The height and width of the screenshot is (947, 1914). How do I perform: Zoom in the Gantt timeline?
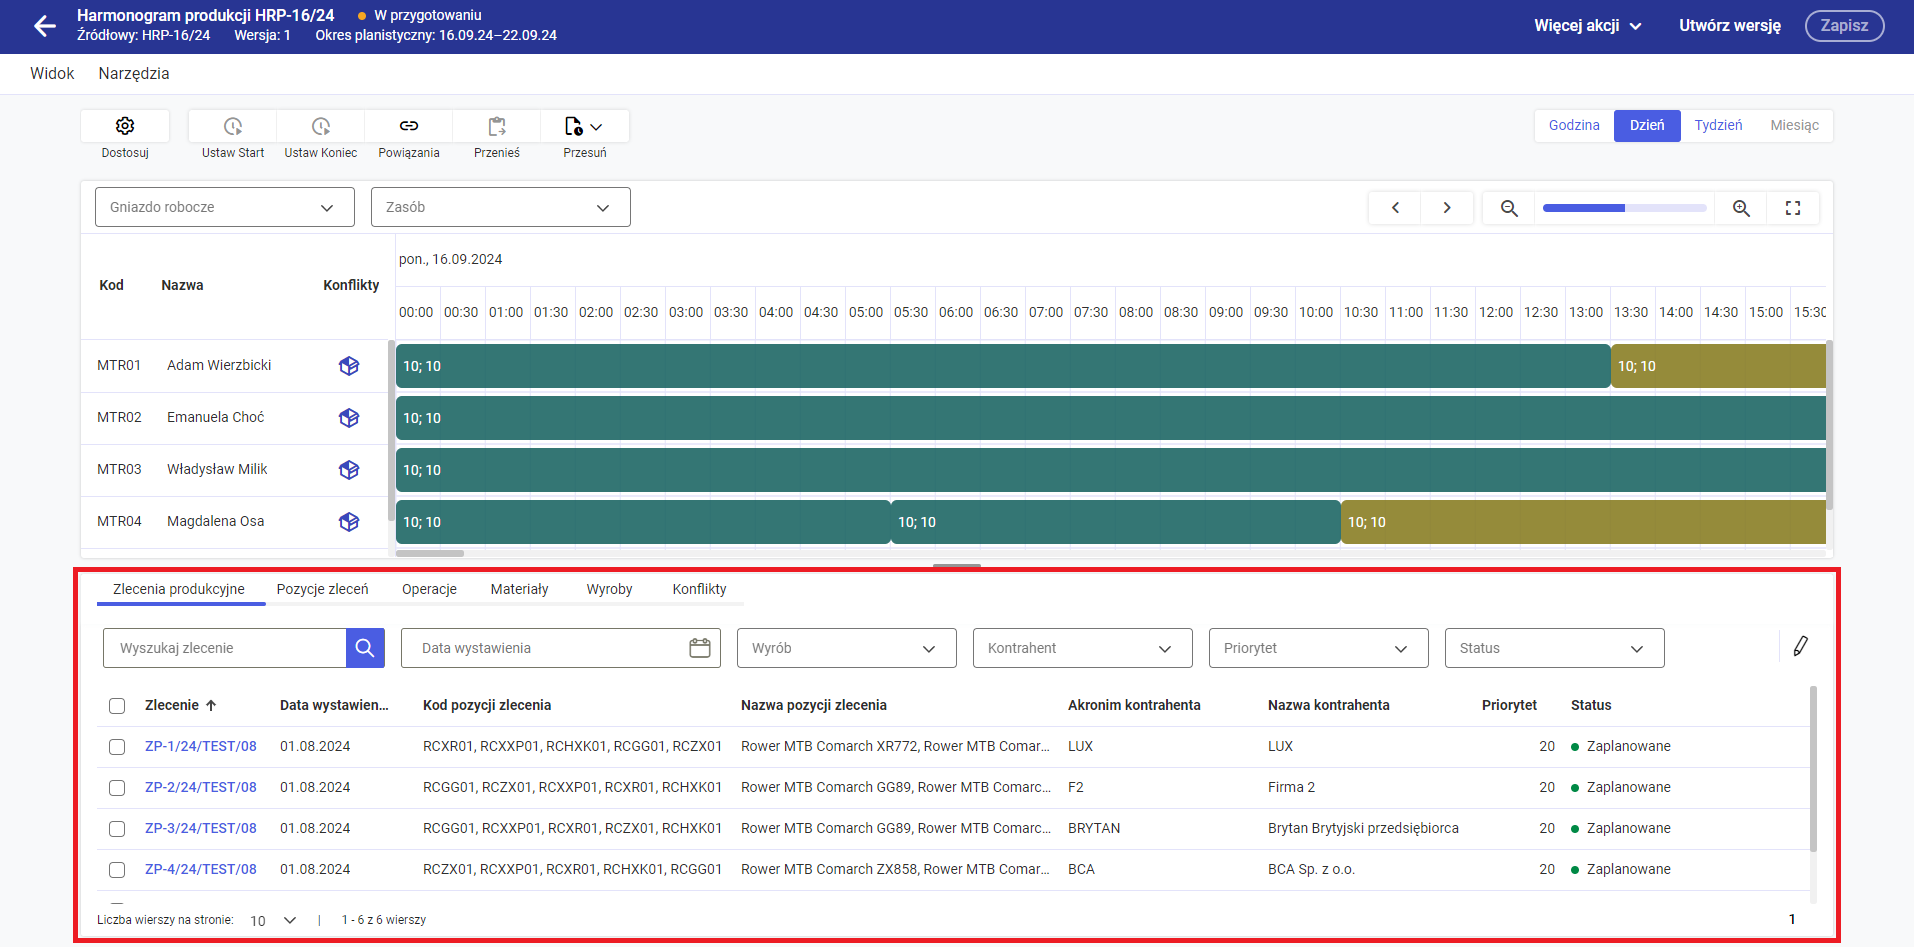pyautogui.click(x=1741, y=208)
